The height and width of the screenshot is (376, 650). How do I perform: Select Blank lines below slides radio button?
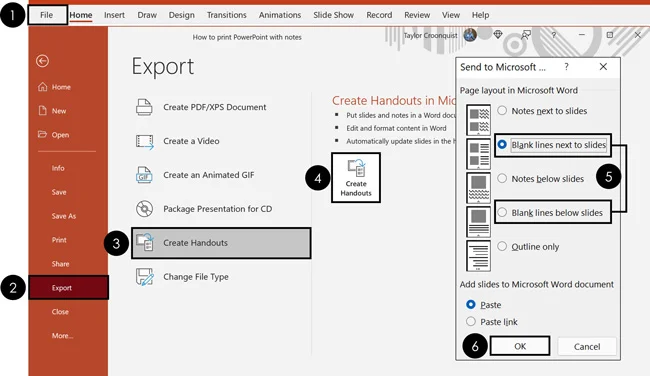[502, 213]
